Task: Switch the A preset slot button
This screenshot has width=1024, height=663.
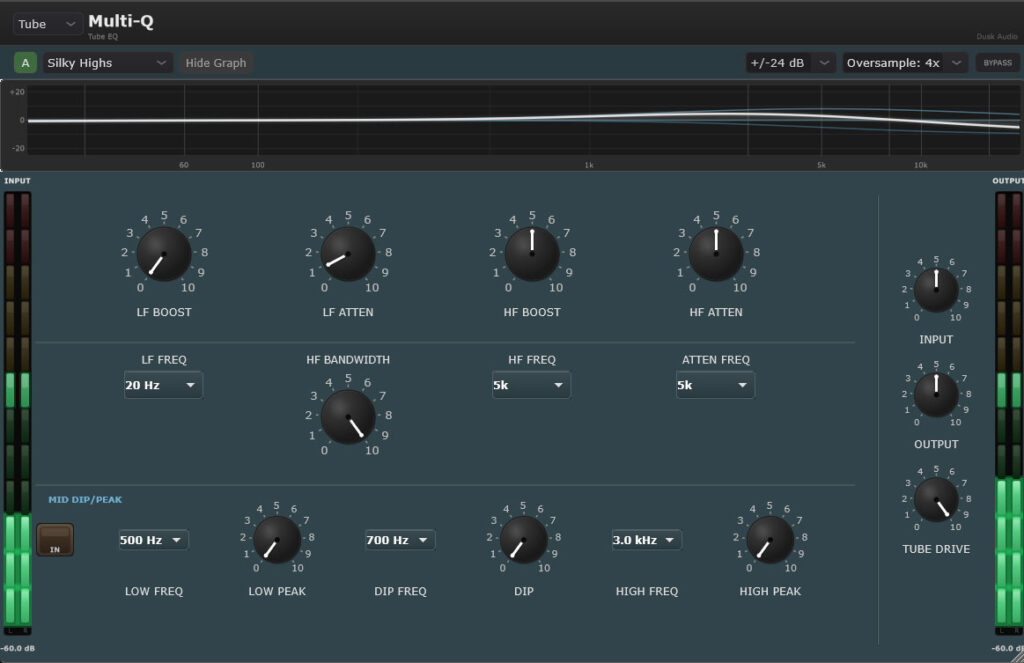Action: pos(25,63)
